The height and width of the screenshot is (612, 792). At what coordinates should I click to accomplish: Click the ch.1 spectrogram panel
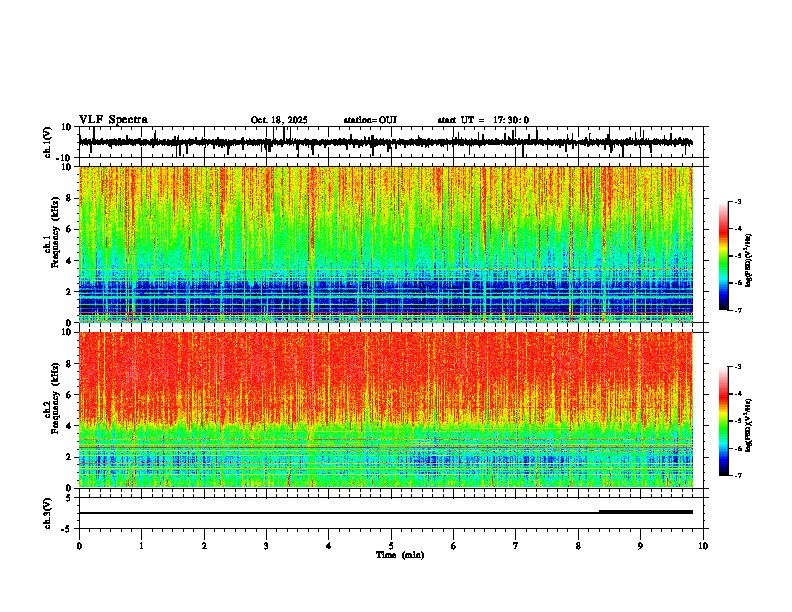point(386,244)
